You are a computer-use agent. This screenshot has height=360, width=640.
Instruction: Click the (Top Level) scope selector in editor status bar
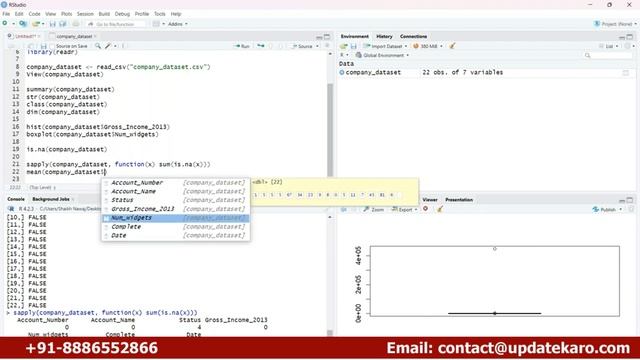42,187
